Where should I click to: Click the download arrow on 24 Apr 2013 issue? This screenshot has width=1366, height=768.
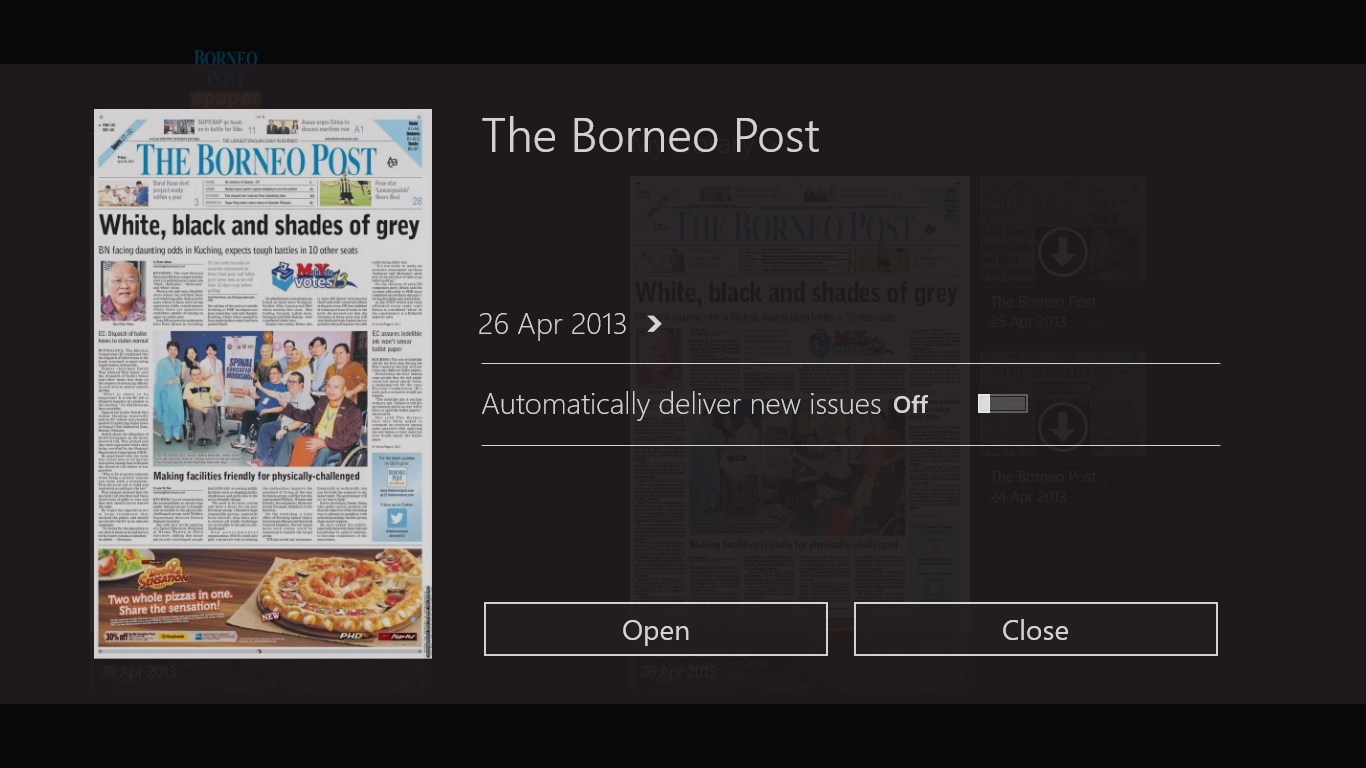coord(1062,427)
